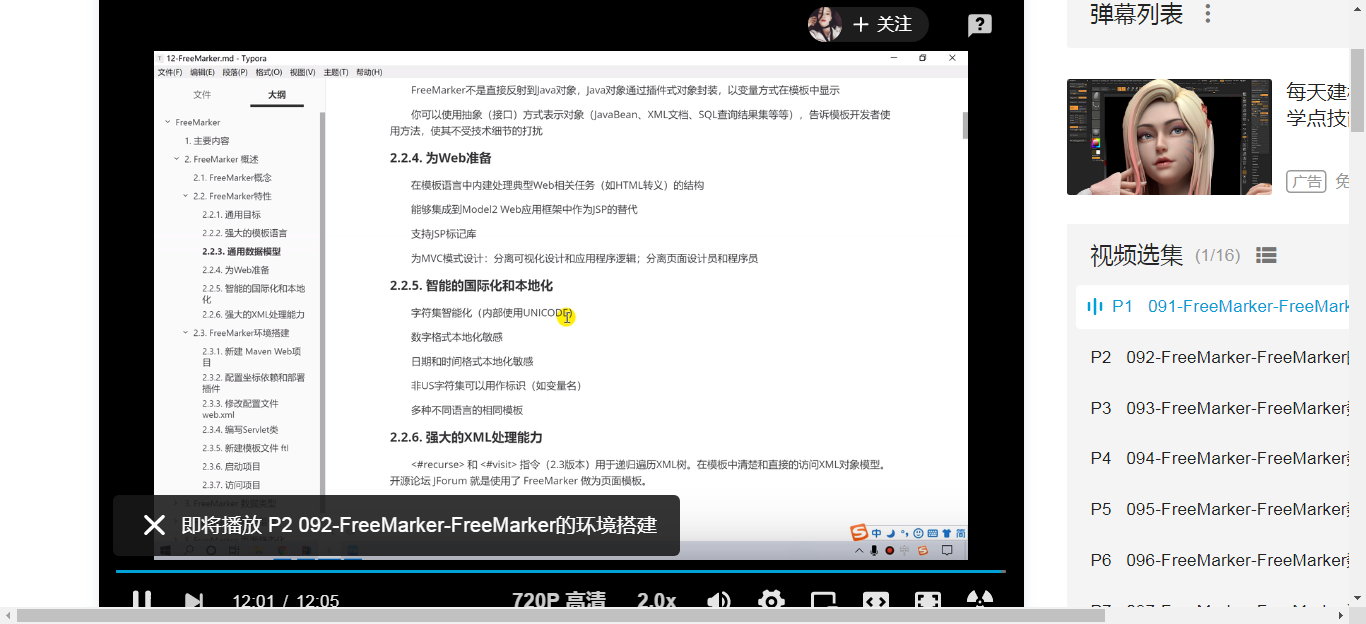Click the 广告 tag label
Image resolution: width=1366 pixels, height=624 pixels.
1306,182
